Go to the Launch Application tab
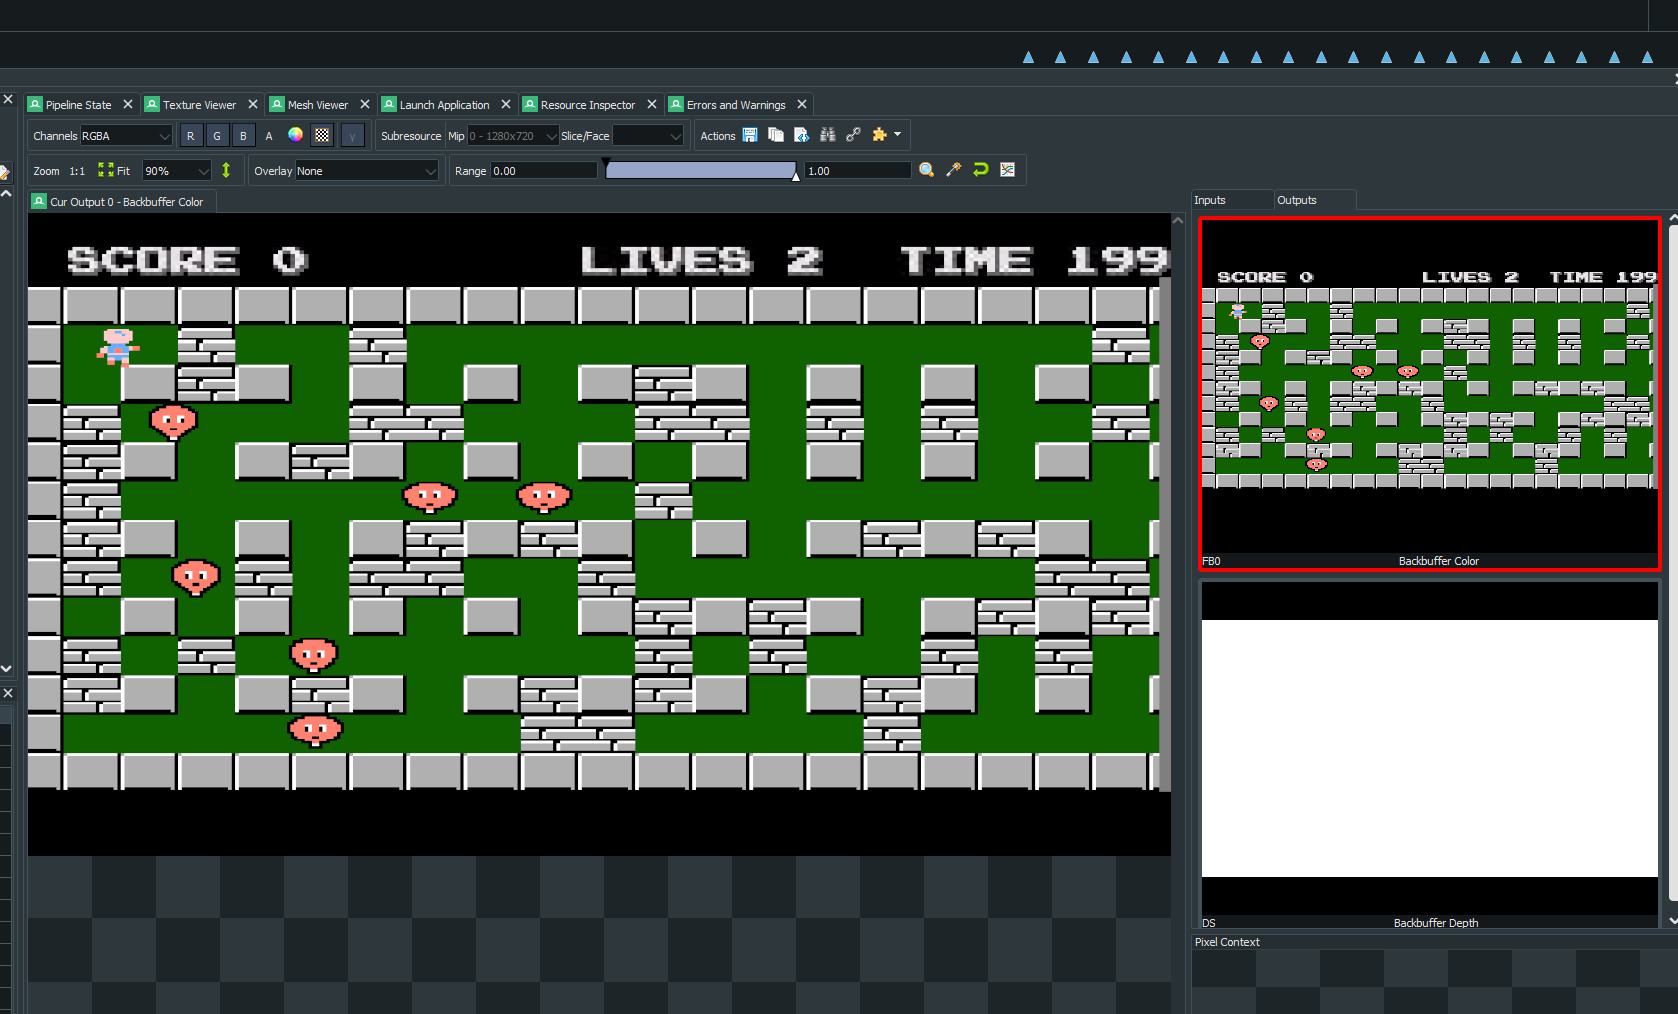This screenshot has width=1678, height=1014. [x=445, y=105]
